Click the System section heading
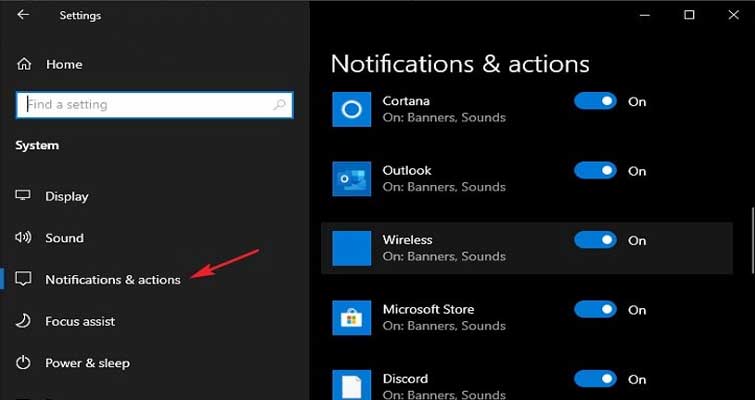This screenshot has height=400, width=755. 37,145
